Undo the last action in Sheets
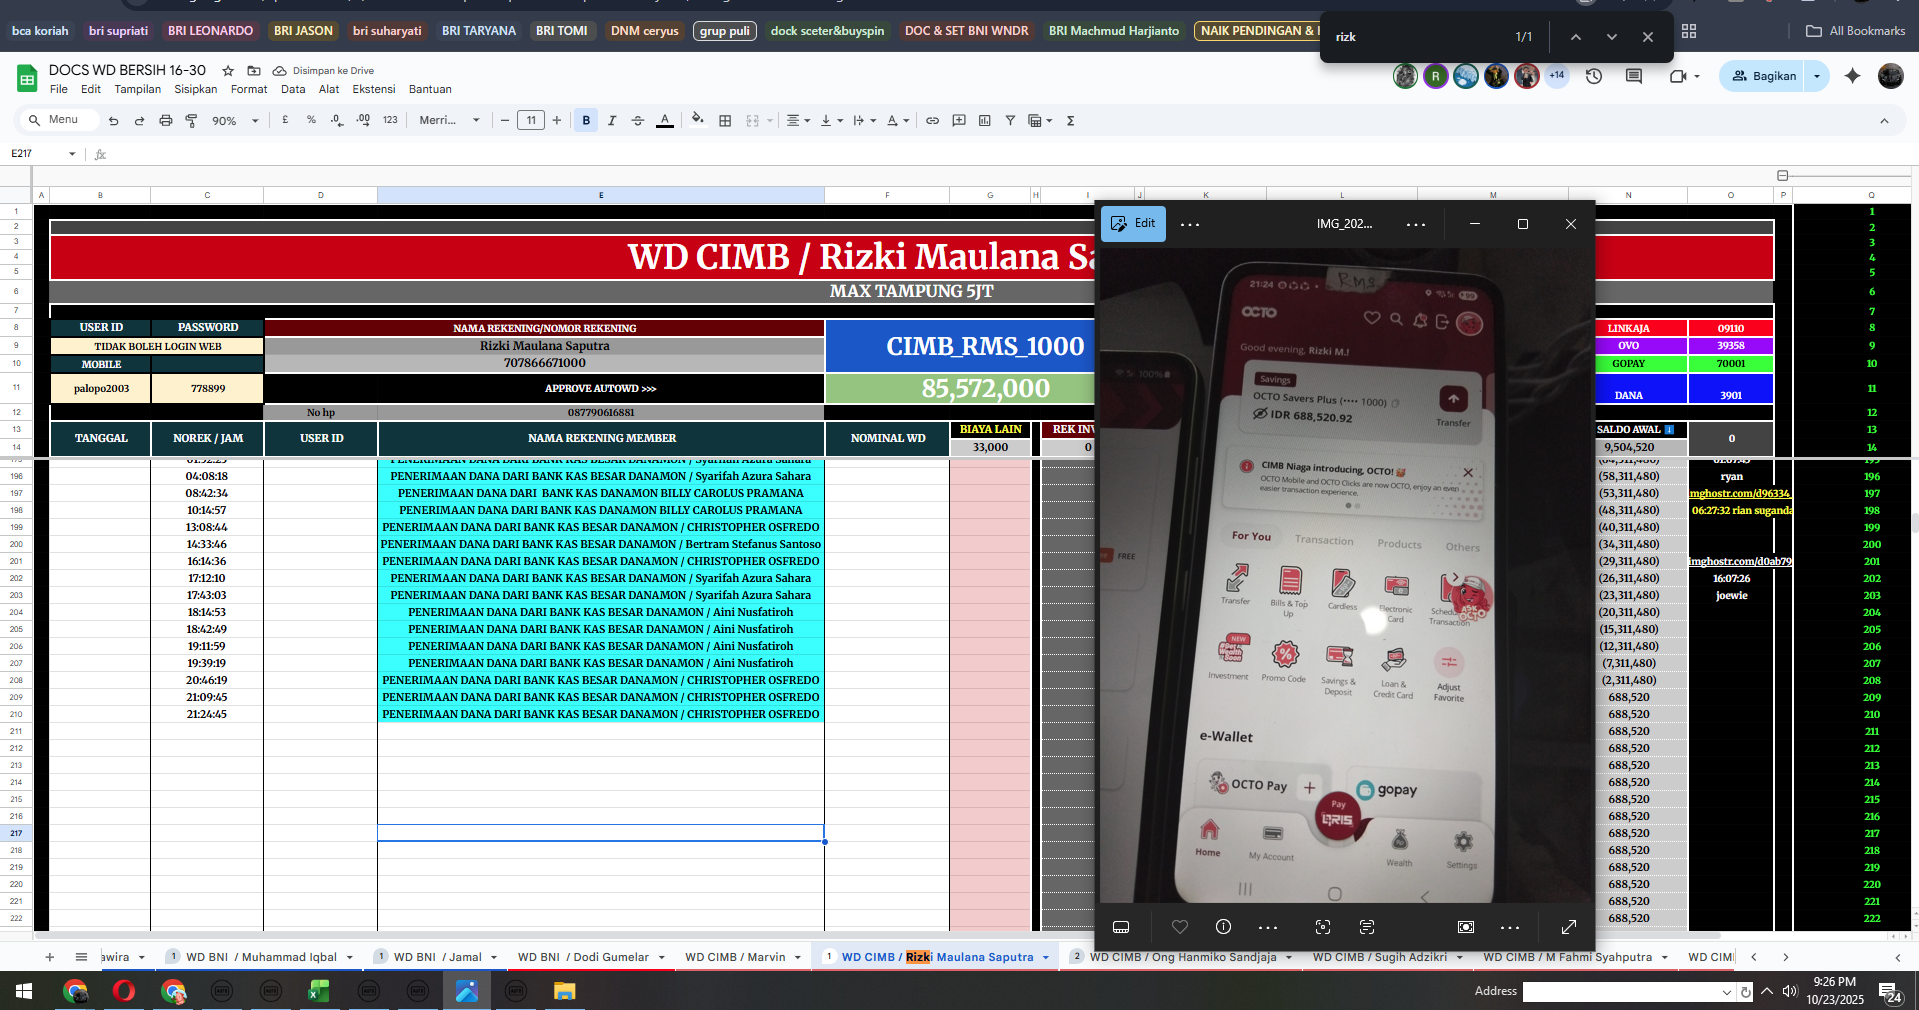 point(113,120)
